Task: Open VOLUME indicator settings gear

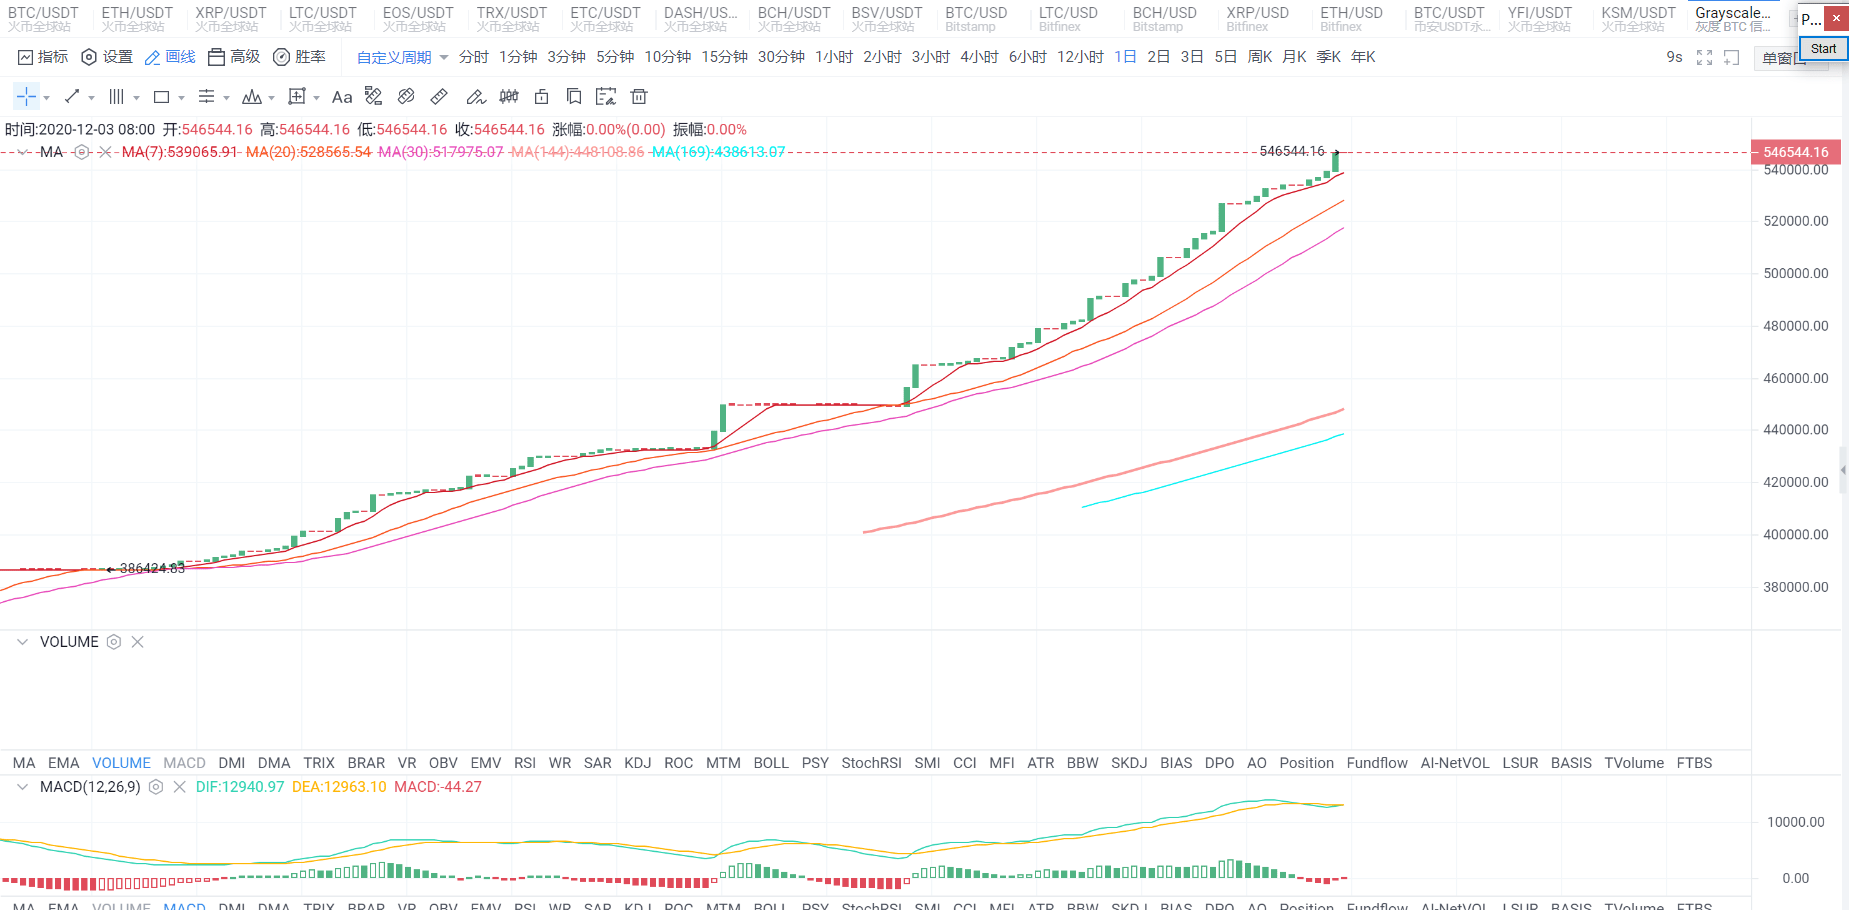Action: click(x=114, y=642)
